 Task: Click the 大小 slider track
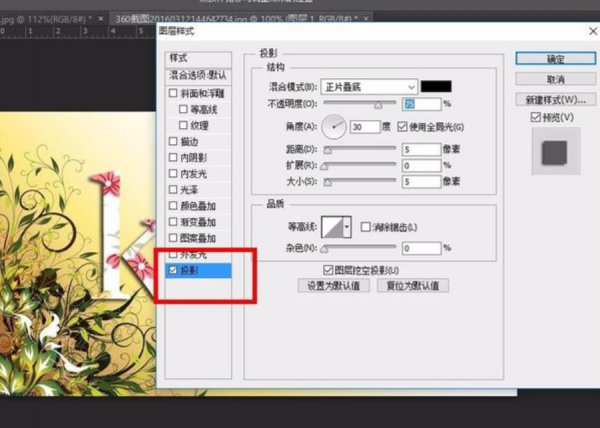(x=360, y=180)
